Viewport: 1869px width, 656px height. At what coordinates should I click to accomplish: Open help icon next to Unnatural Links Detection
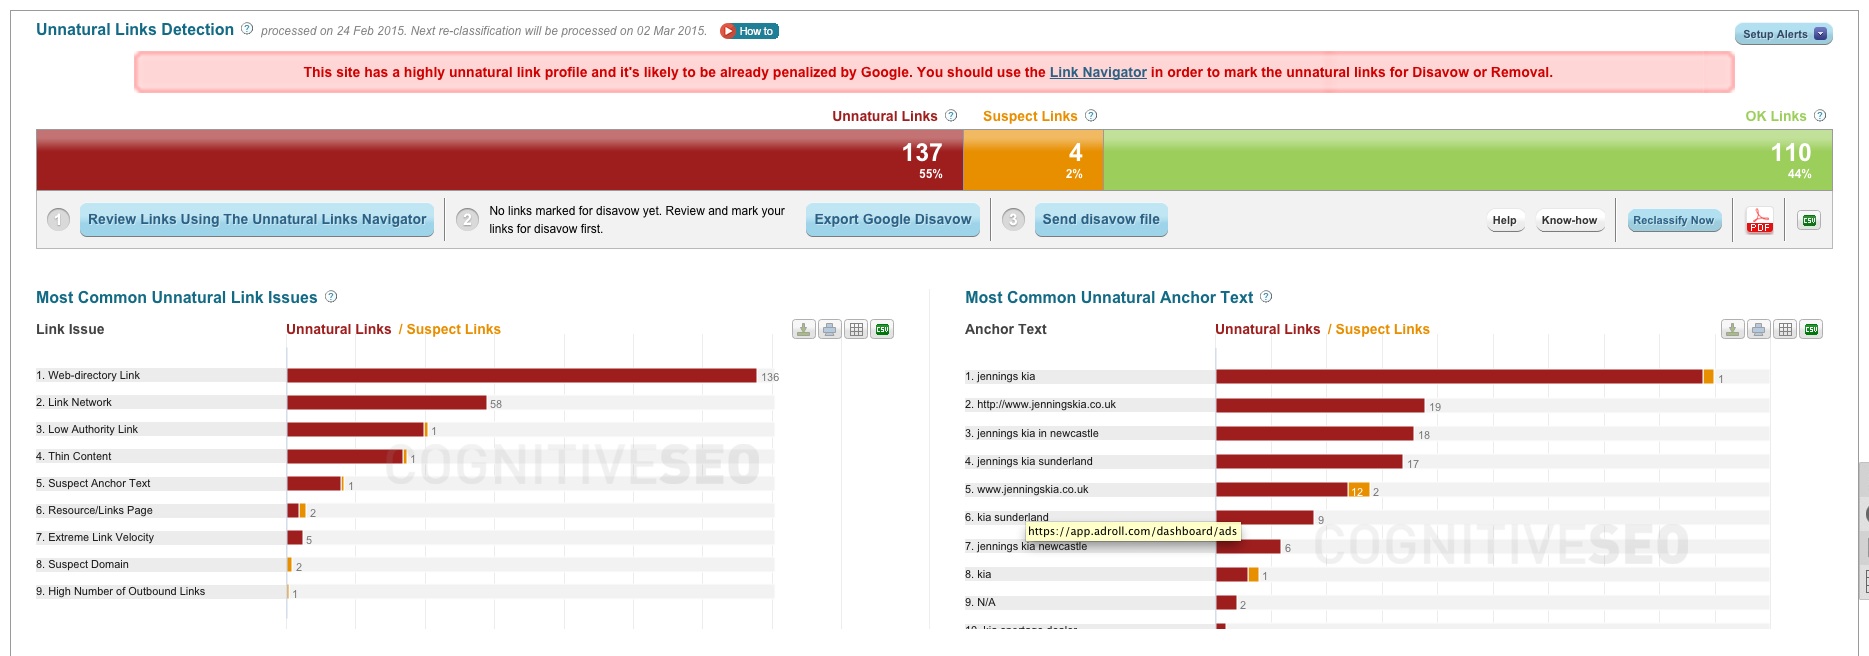(x=247, y=29)
